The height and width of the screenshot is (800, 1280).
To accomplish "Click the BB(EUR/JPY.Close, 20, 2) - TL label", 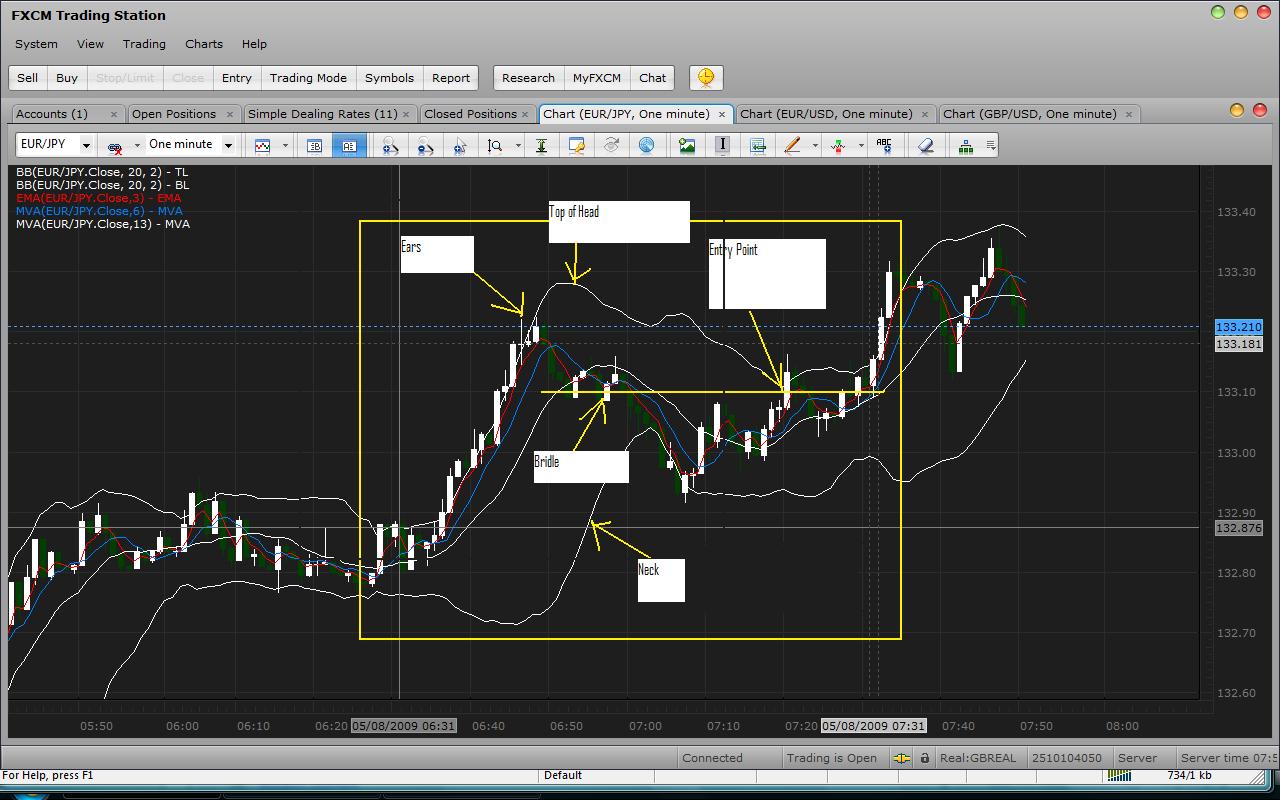I will coord(101,172).
